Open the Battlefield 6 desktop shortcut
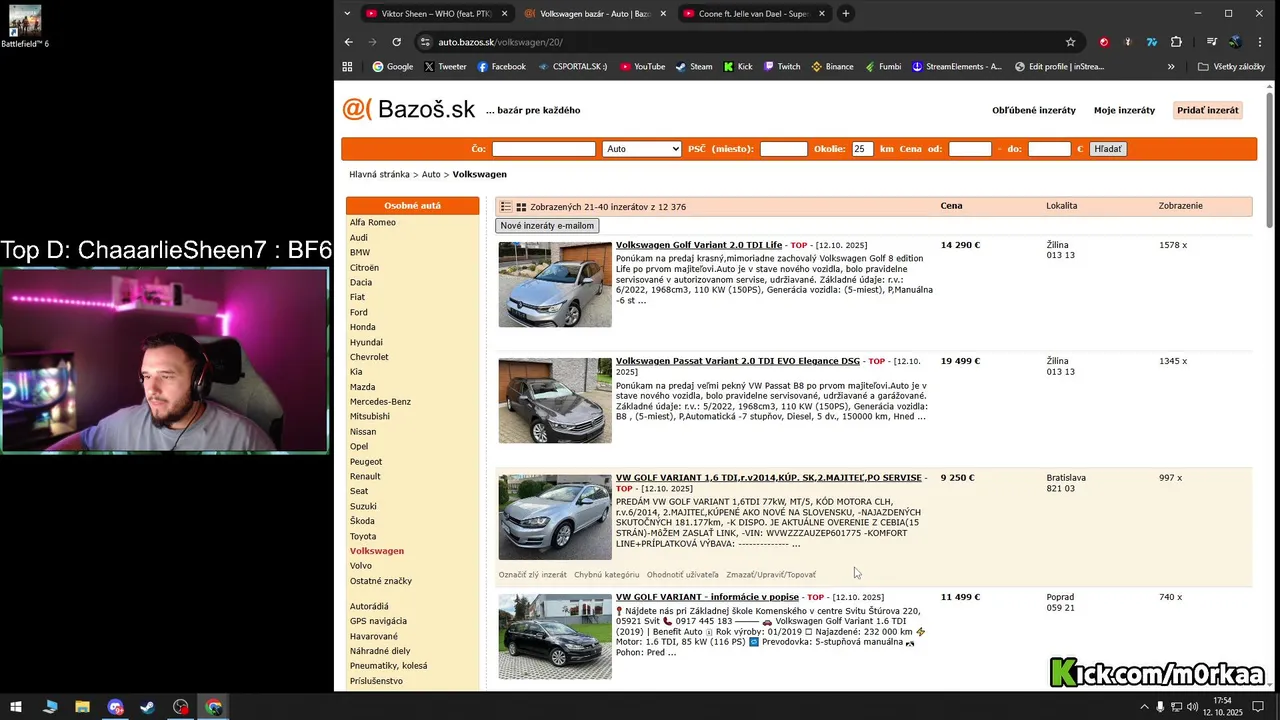 point(25,26)
